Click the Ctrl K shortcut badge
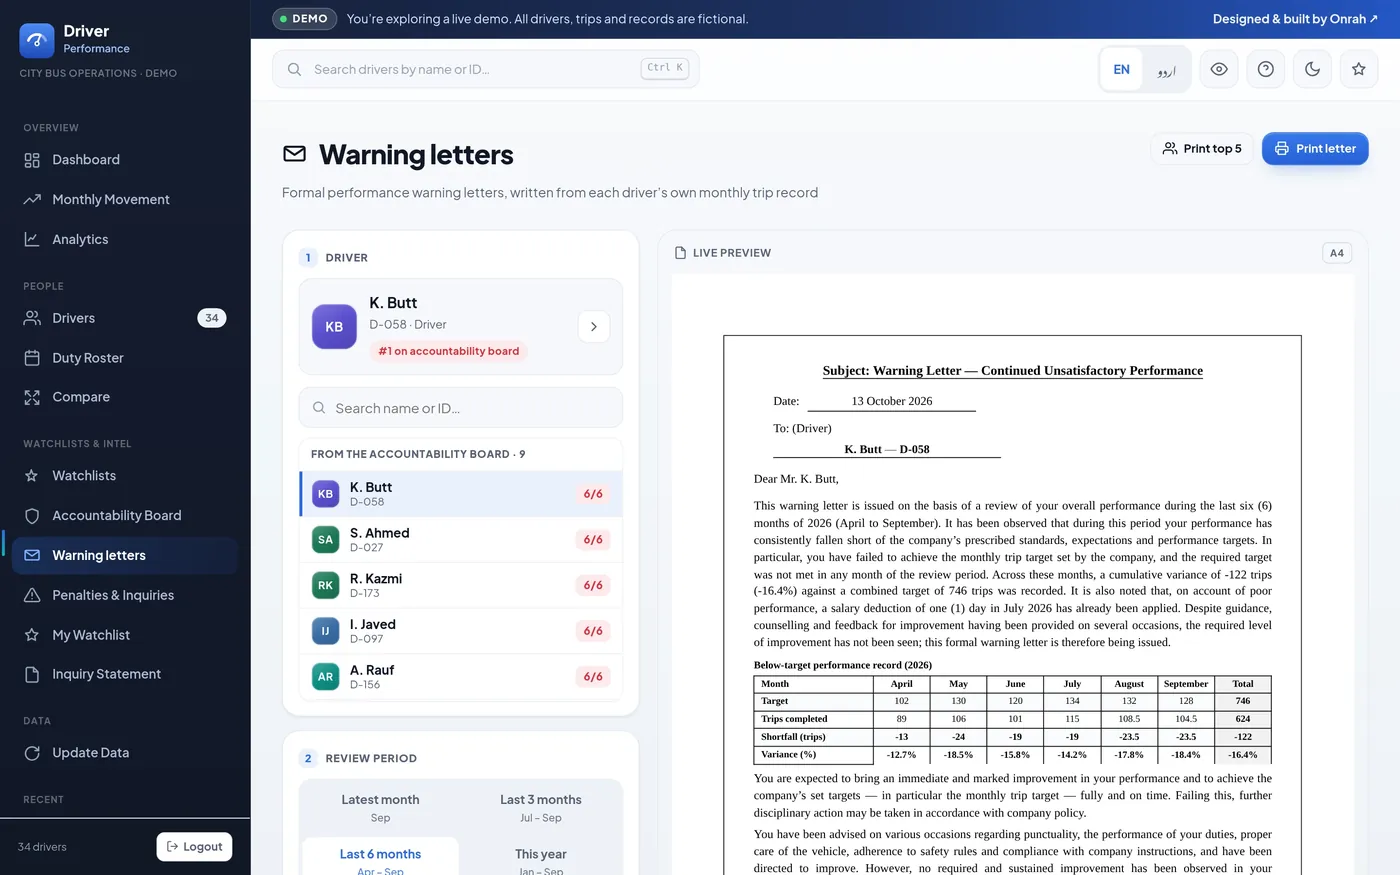 pos(665,68)
